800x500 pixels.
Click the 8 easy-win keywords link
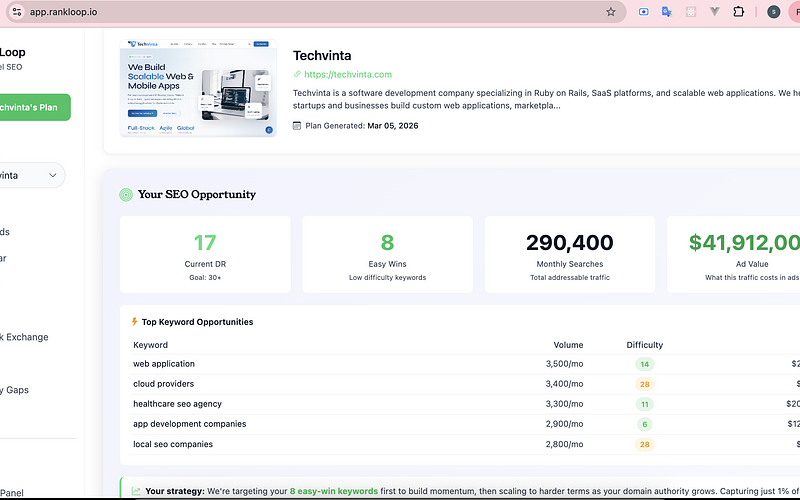point(334,491)
